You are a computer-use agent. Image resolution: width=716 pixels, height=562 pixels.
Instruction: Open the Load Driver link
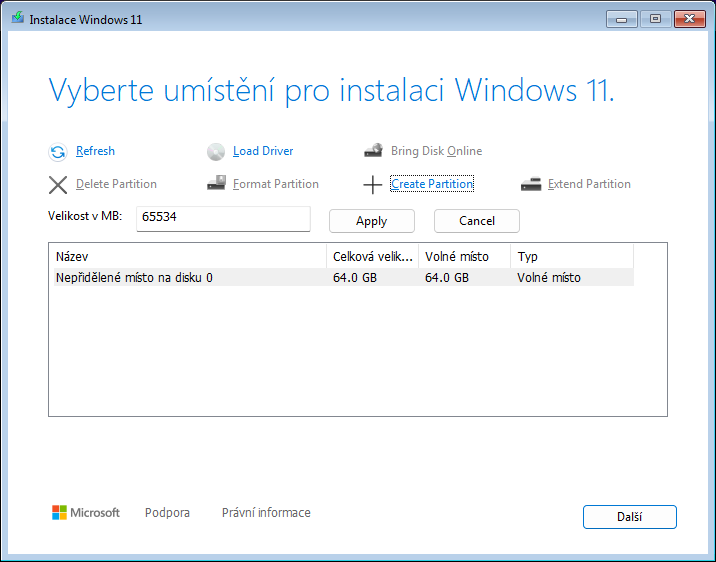[x=263, y=151]
